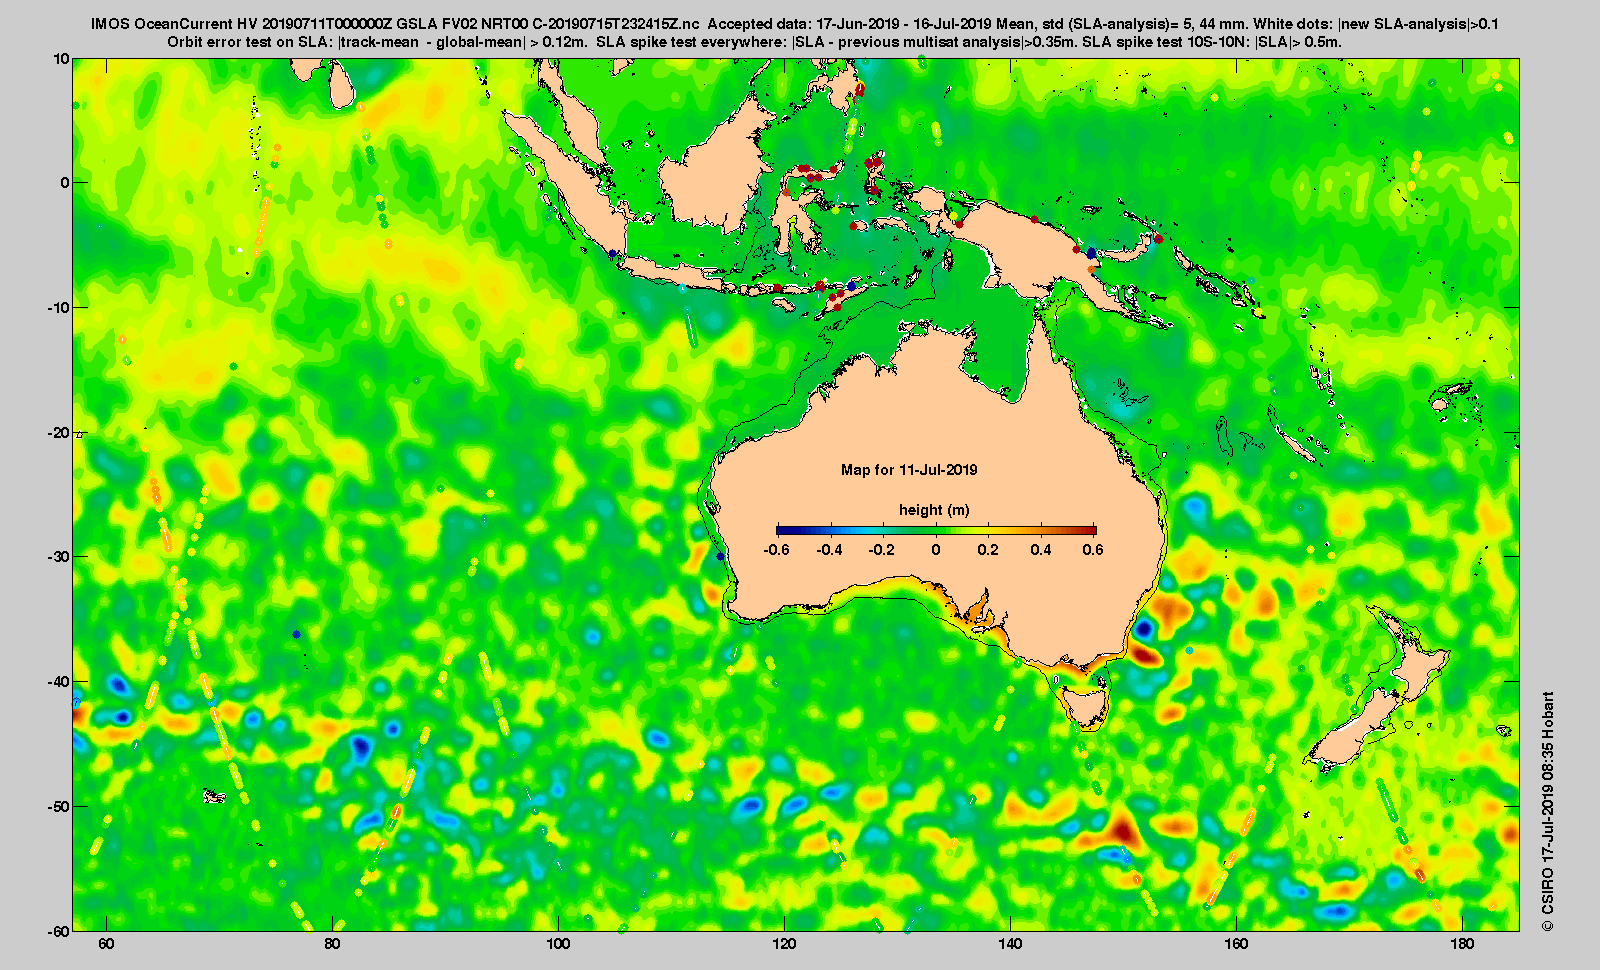Click the 'Orbit error test on SLA' line

pyautogui.click(x=755, y=42)
